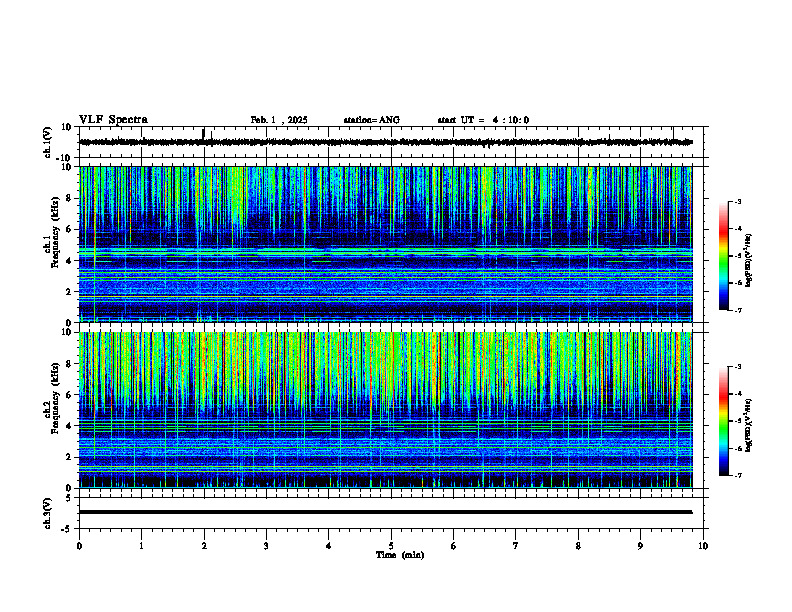Click the ch.2 spectrogram "6" kHz tick label
This screenshot has width=792, height=612.
[x=69, y=395]
